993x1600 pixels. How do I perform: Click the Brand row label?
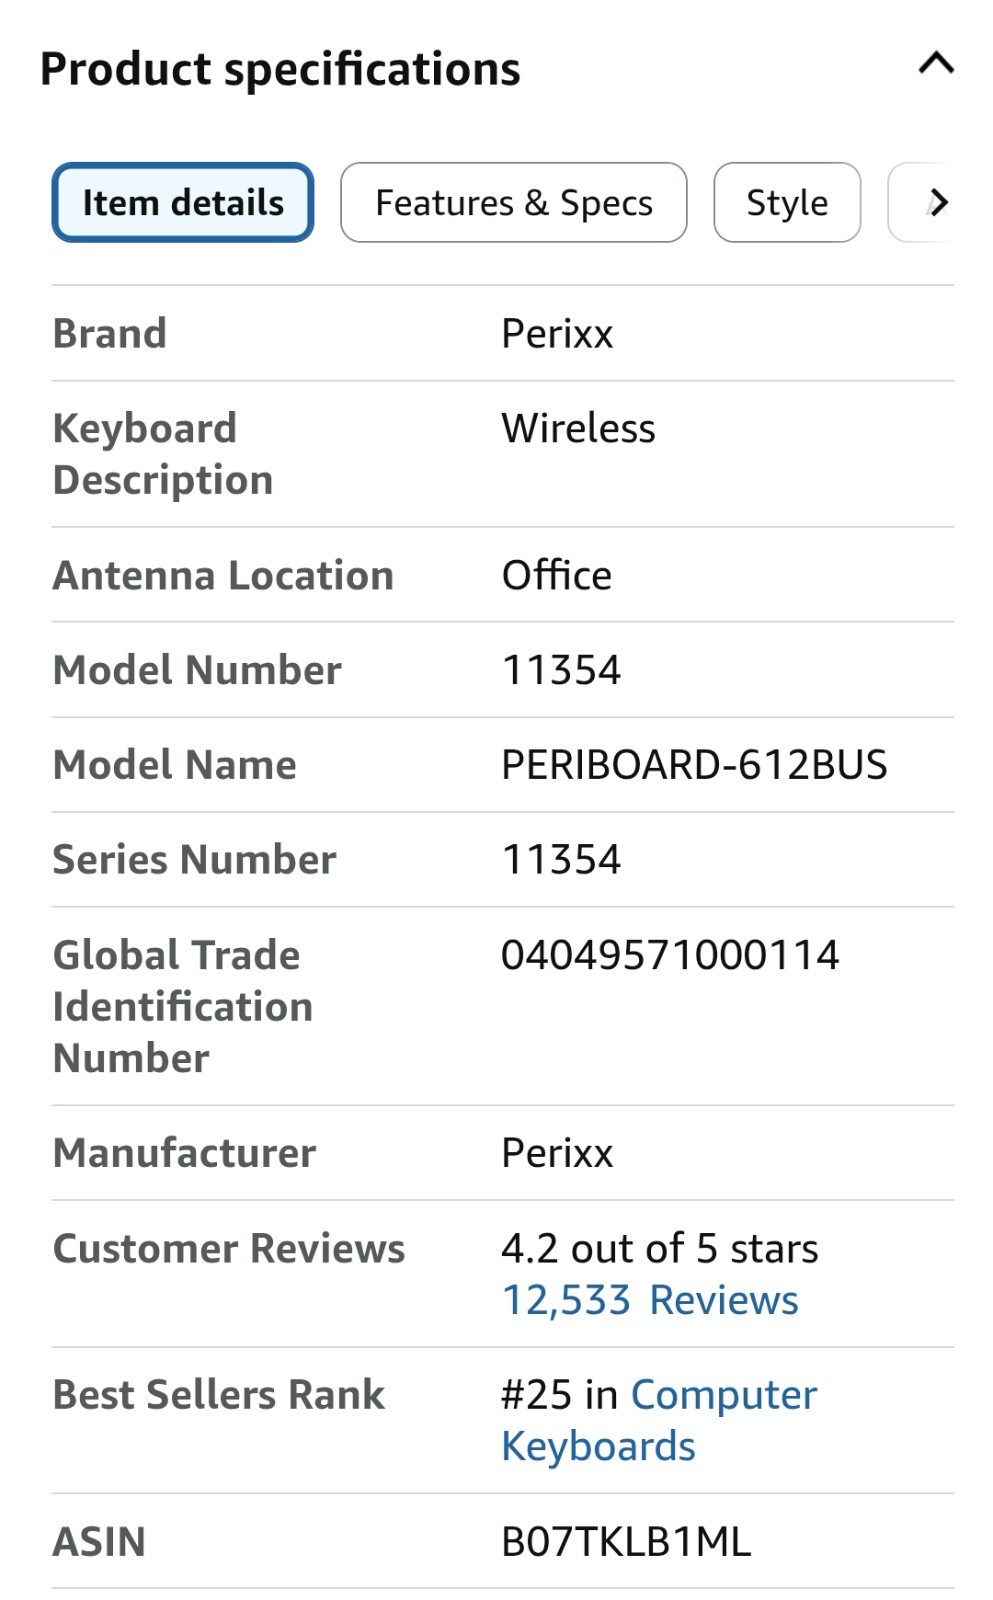tap(110, 333)
